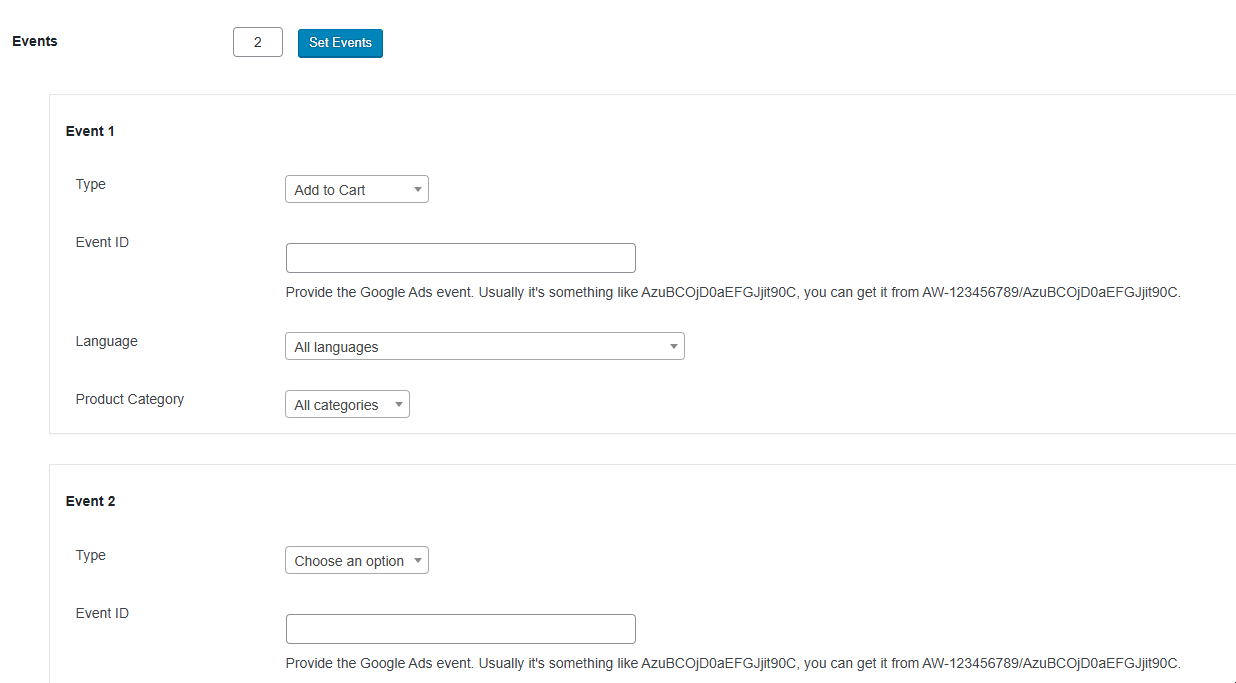The image size is (1236, 683).
Task: Expand the All languages dropdown
Action: 484,347
